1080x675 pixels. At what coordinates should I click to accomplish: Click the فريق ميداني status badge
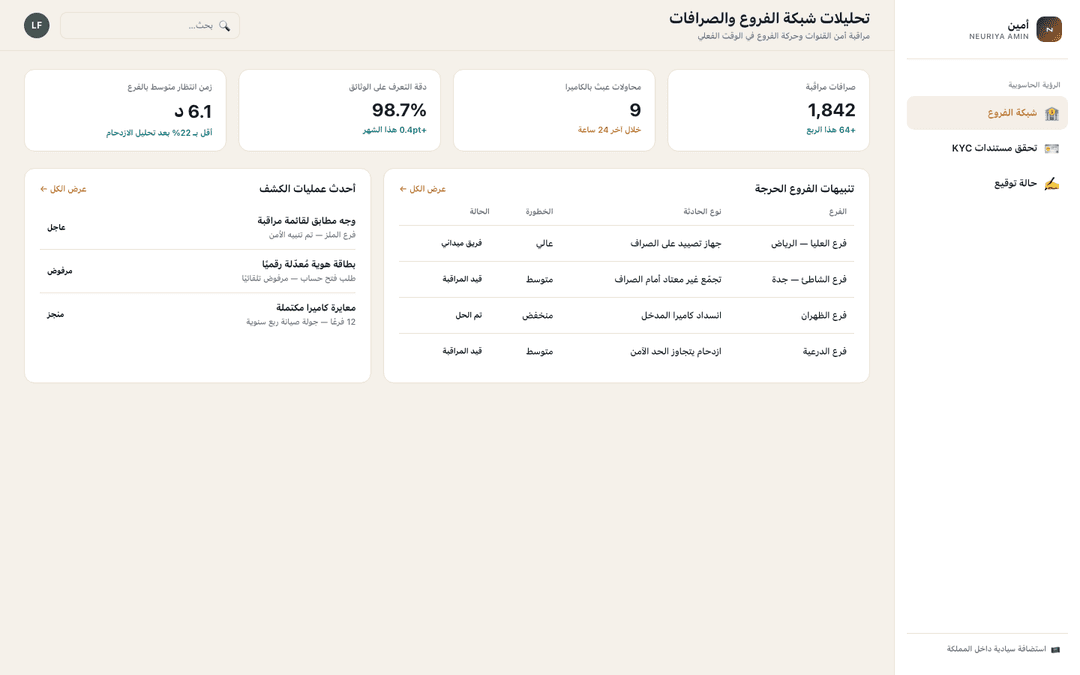pos(461,243)
